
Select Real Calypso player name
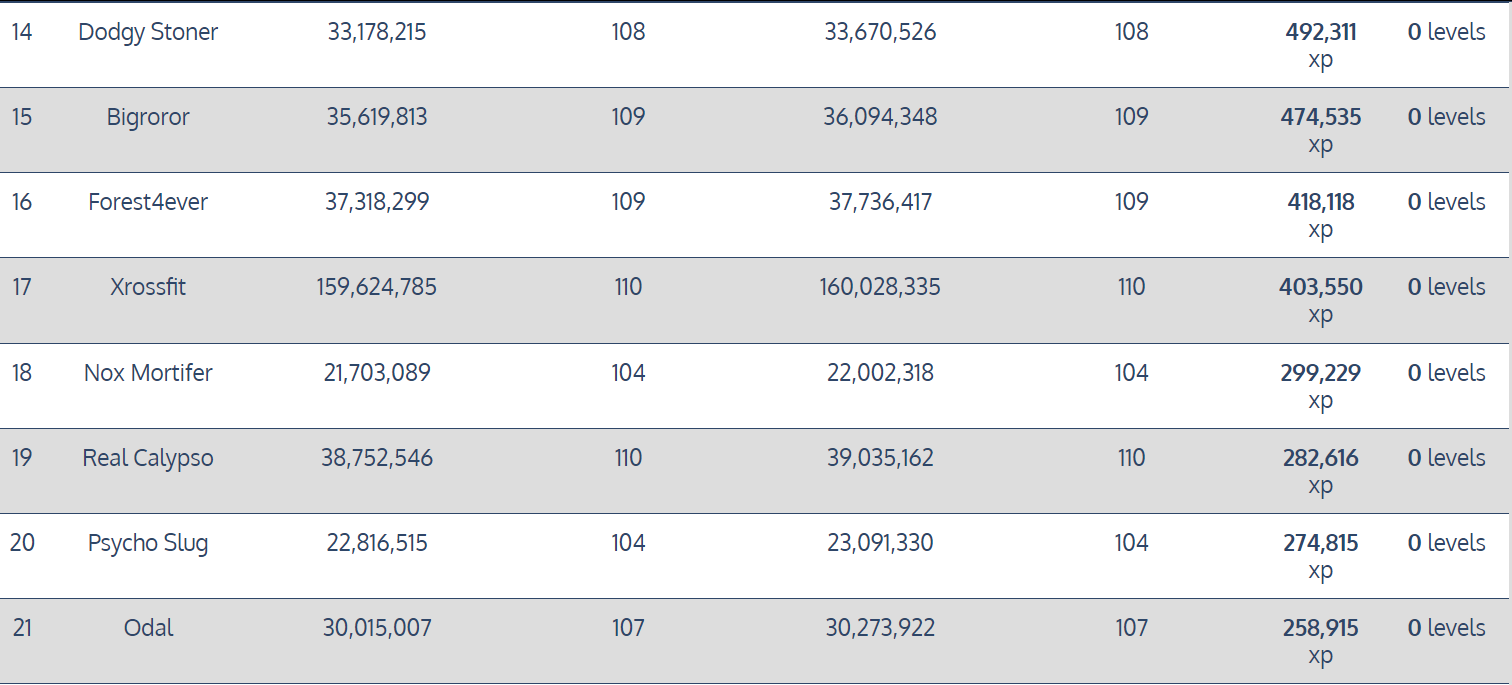tap(148, 458)
